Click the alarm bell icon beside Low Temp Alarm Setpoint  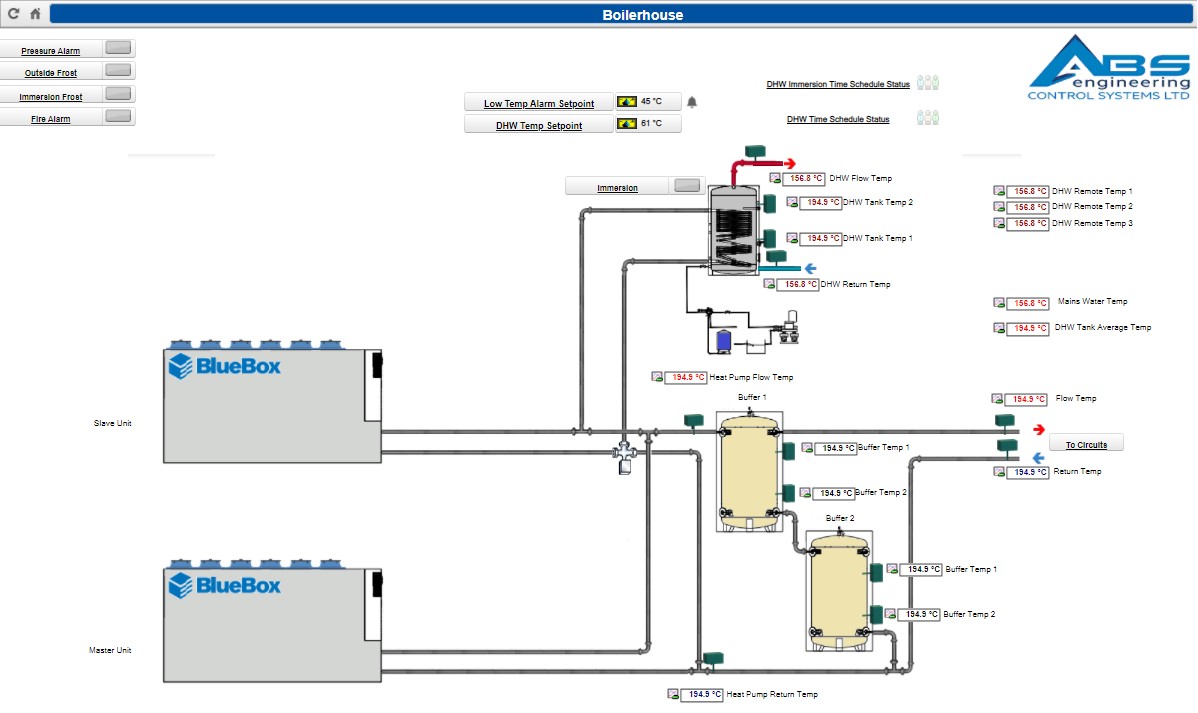coord(690,101)
